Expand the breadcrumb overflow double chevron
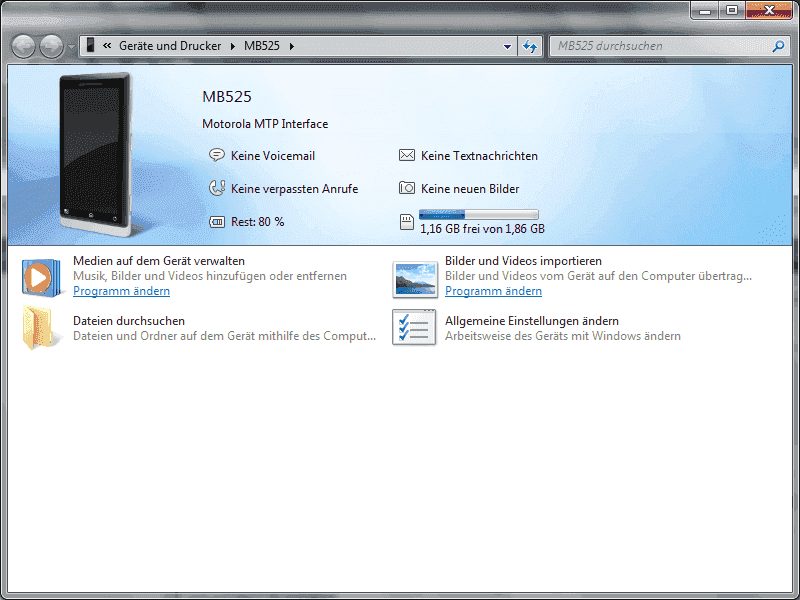 pyautogui.click(x=107, y=45)
